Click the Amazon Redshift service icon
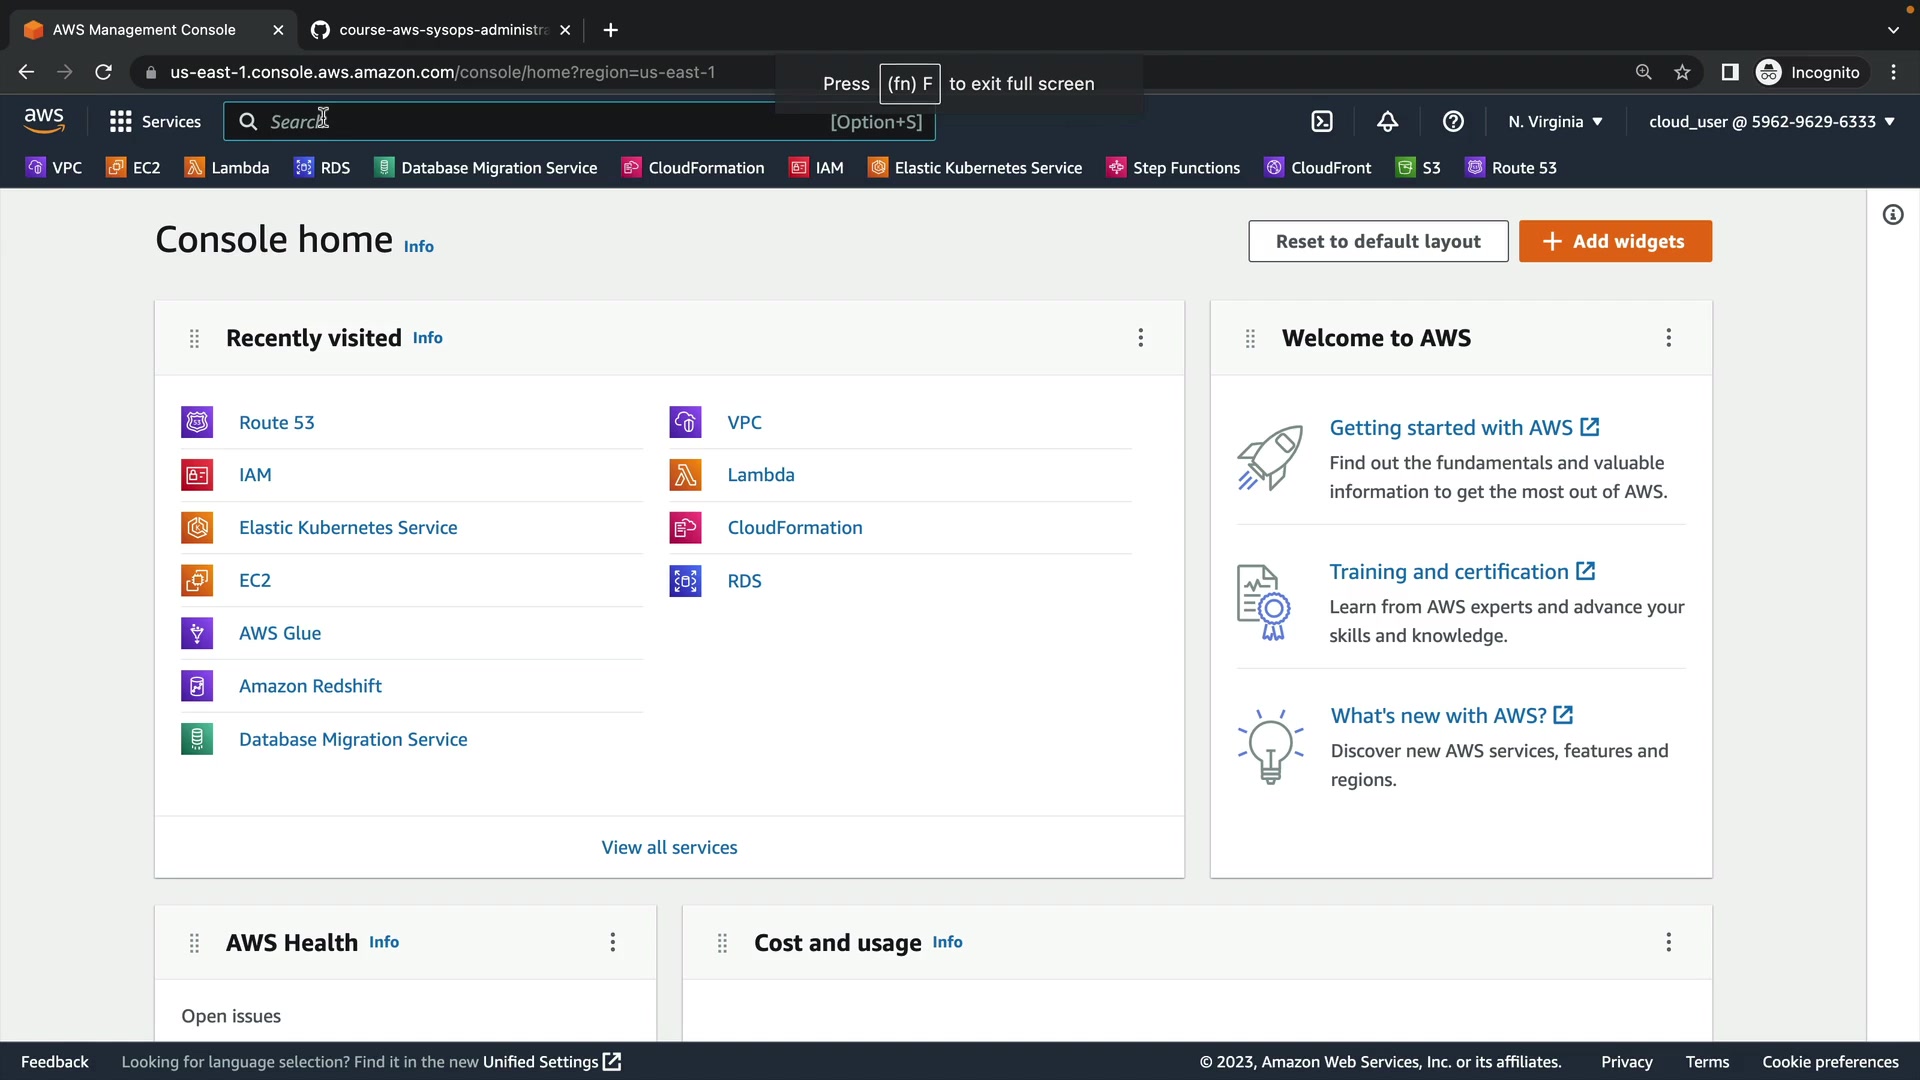1920x1080 pixels. [x=197, y=686]
